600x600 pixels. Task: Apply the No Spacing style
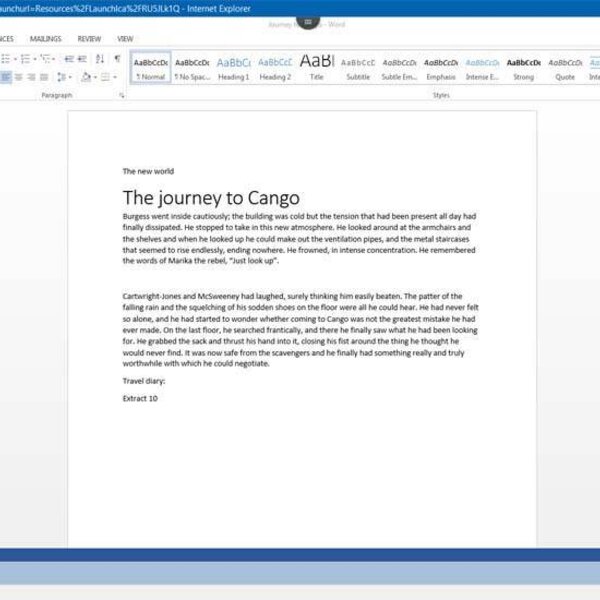click(192, 68)
